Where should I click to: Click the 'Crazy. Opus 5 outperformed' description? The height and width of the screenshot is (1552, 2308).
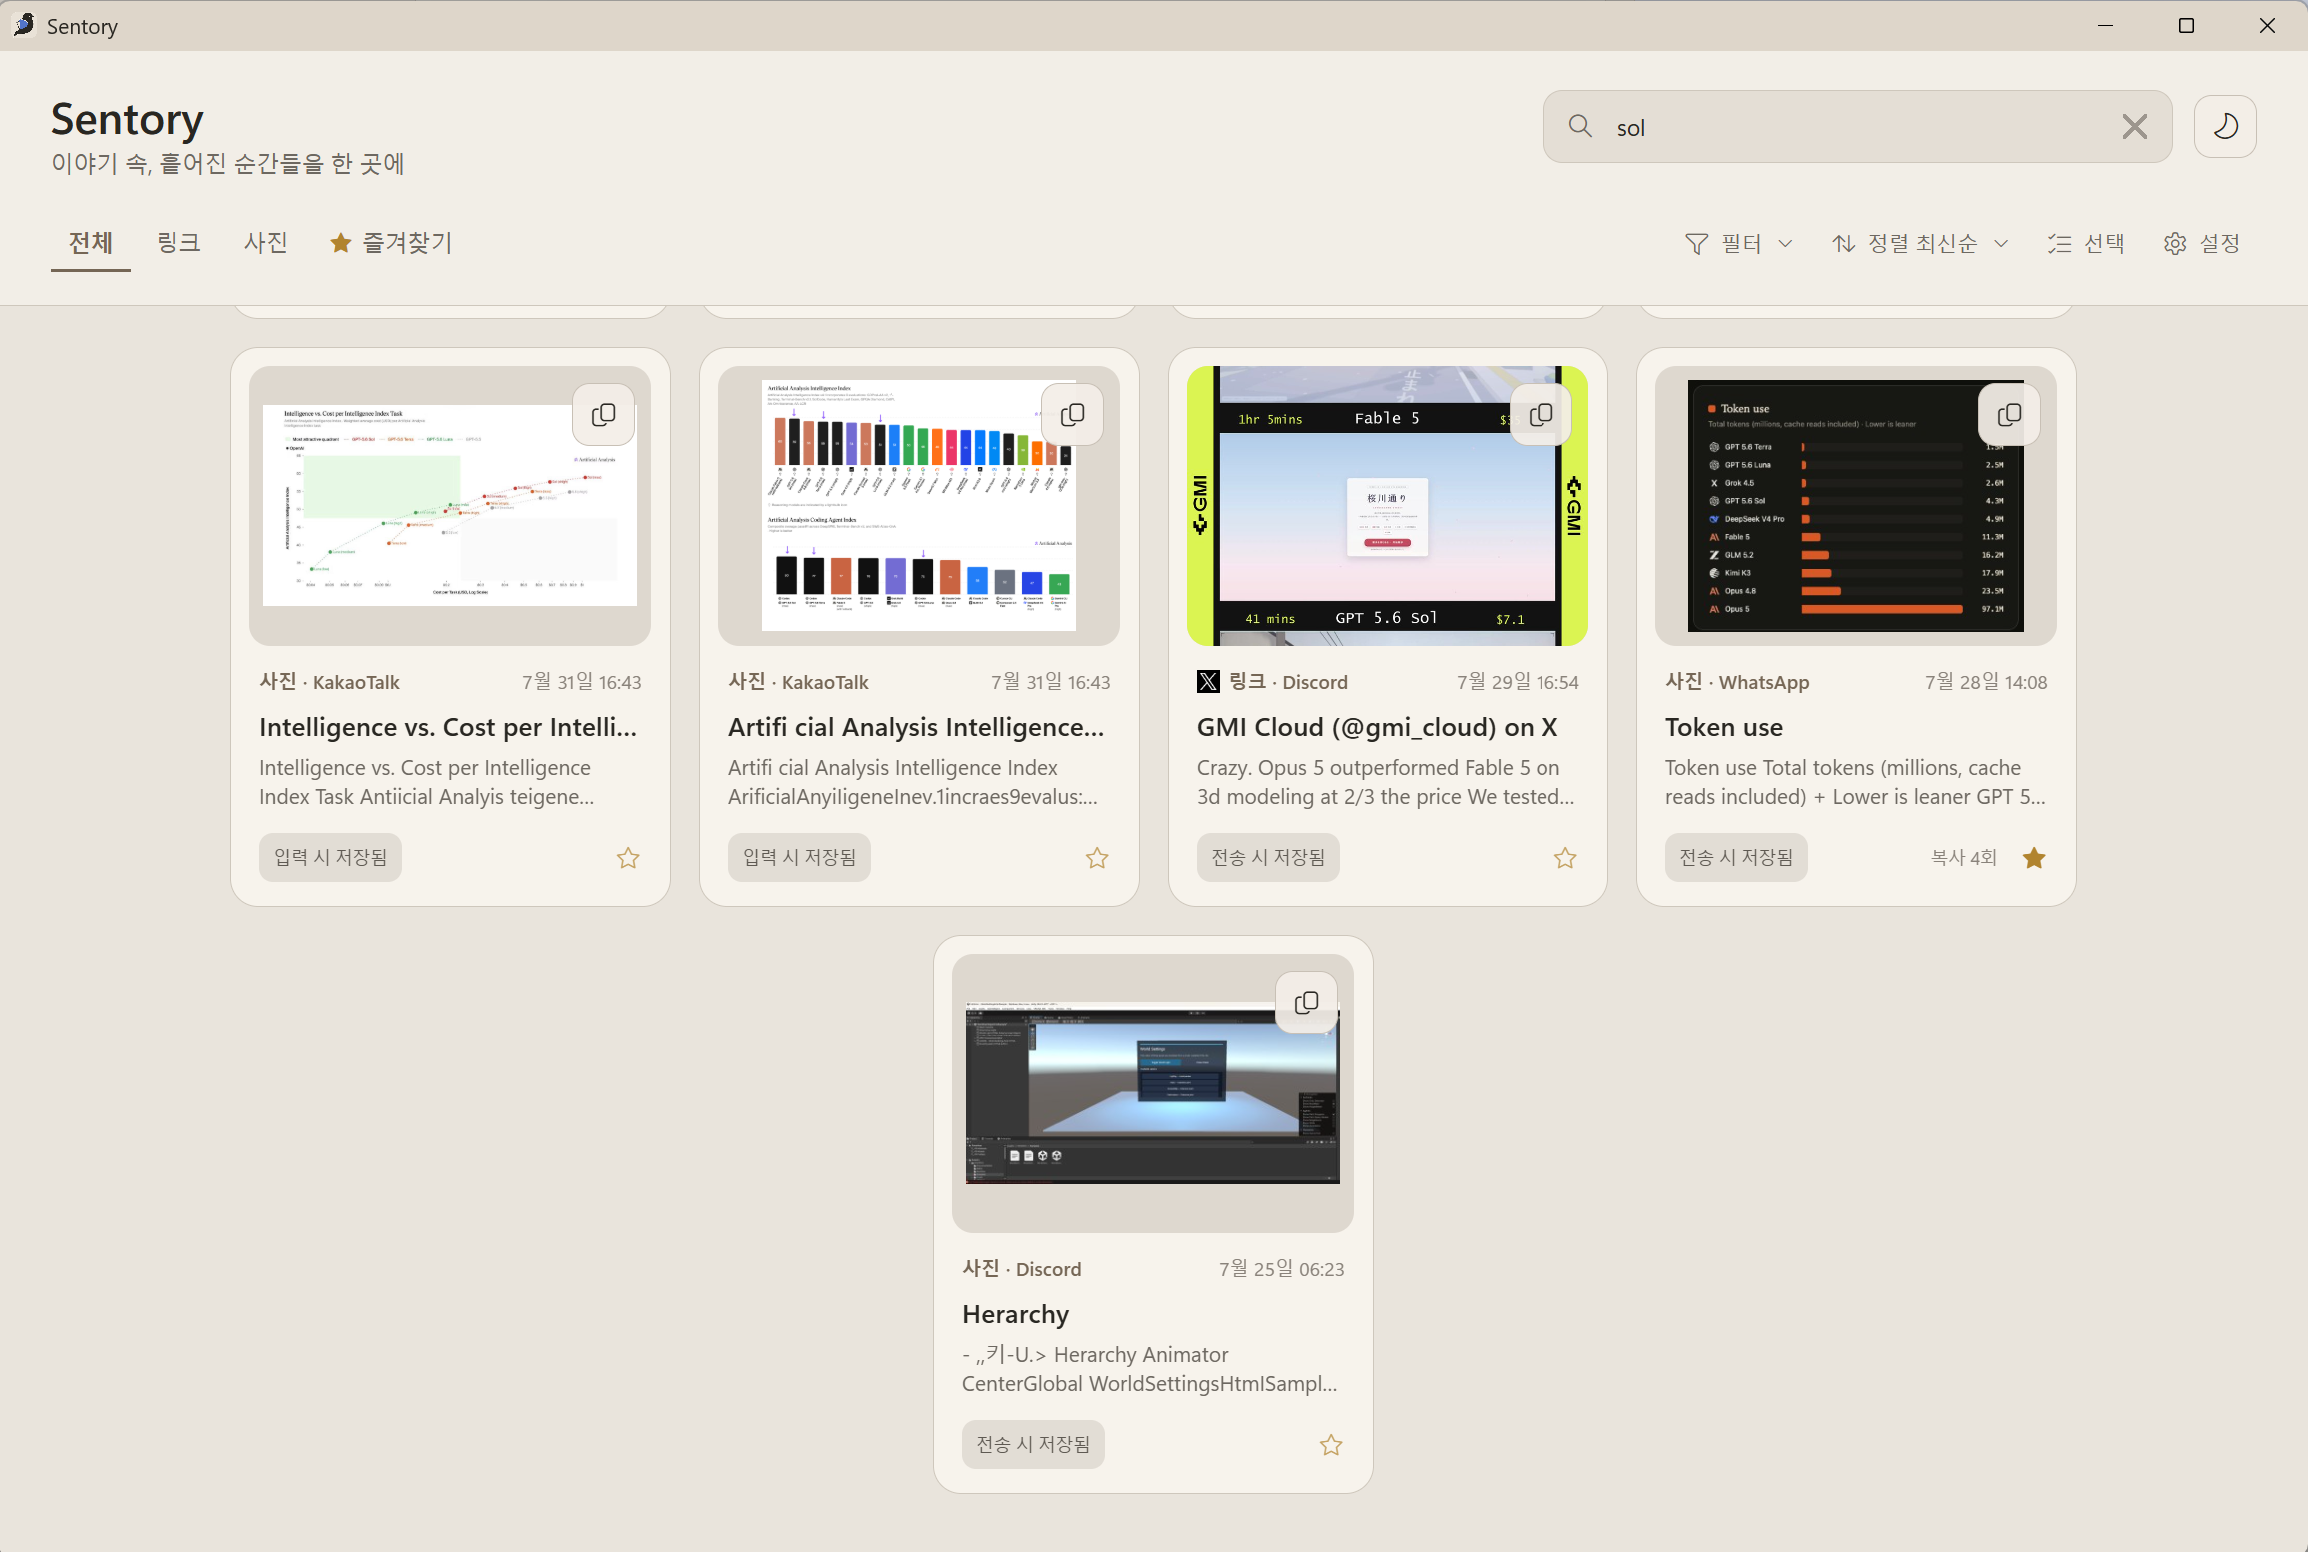coord(1385,782)
